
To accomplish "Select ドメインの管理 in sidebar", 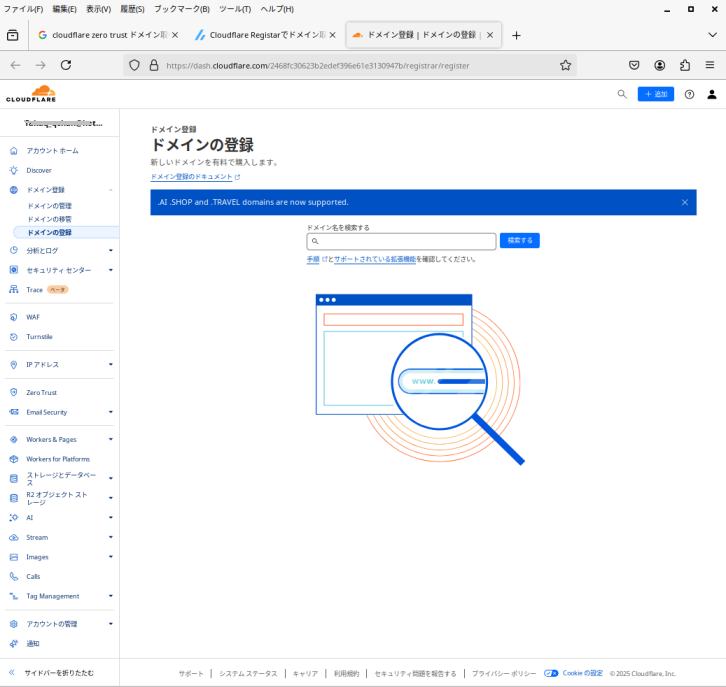I will 50,206.
